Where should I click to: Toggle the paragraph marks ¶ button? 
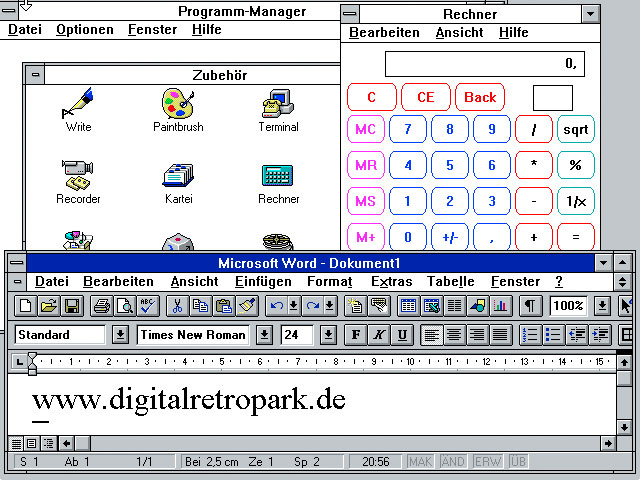point(530,306)
